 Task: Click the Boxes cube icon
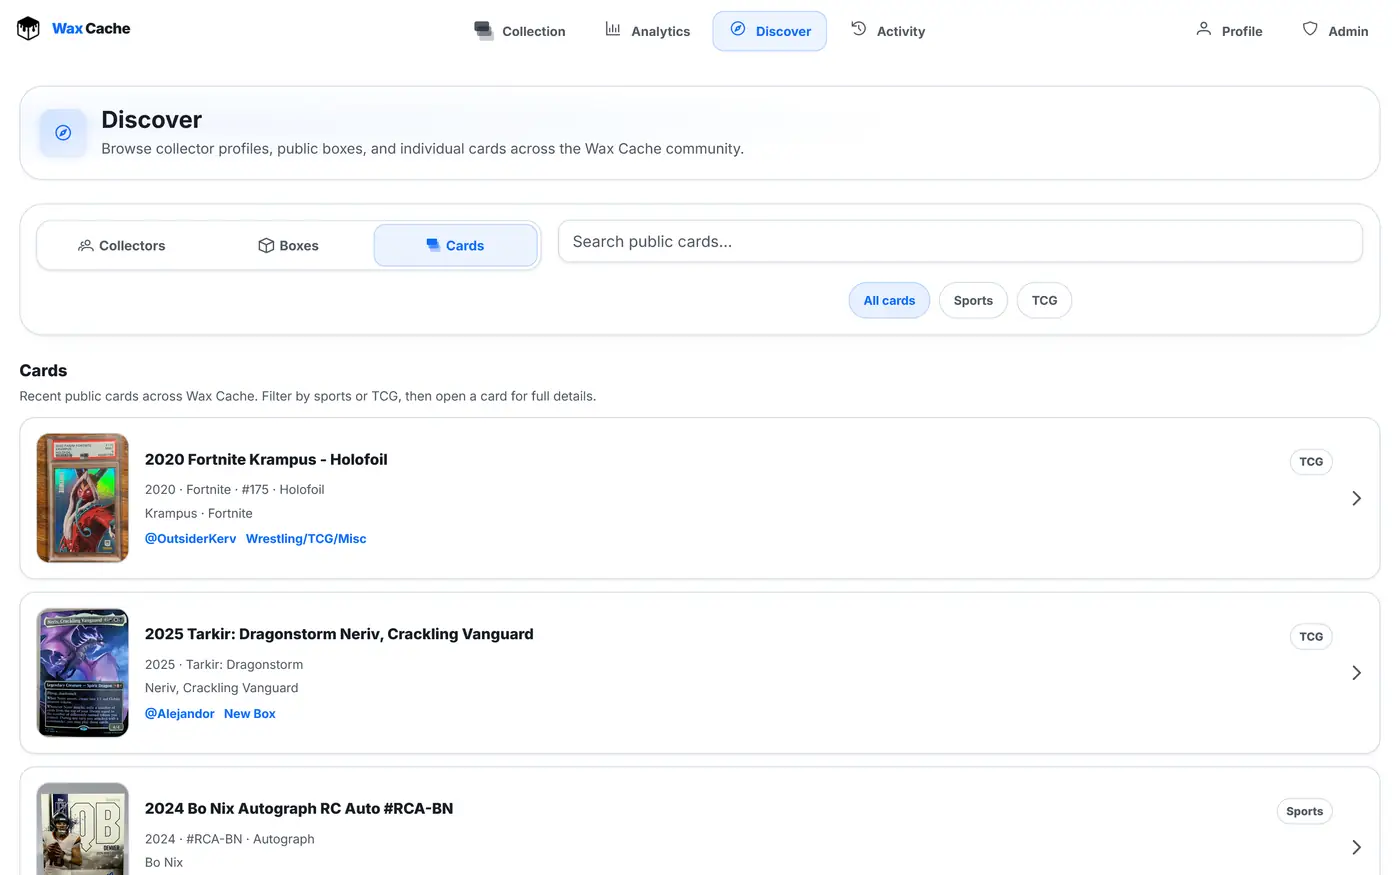point(266,246)
